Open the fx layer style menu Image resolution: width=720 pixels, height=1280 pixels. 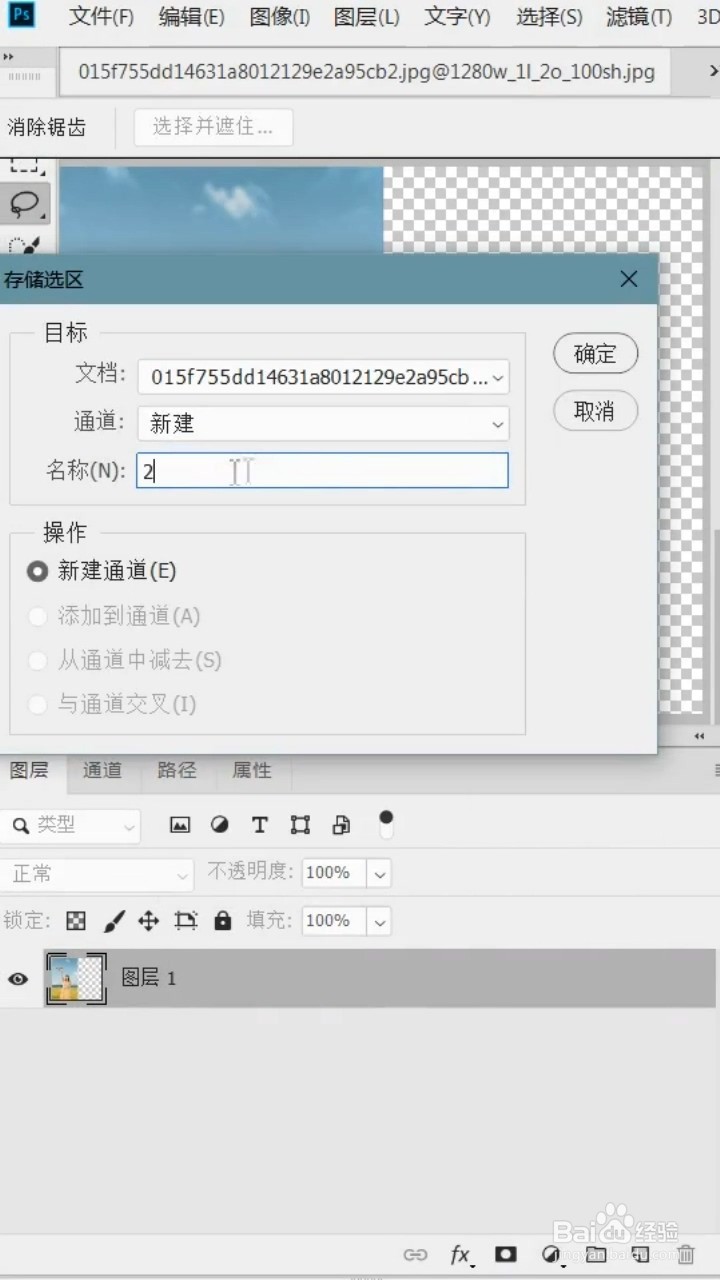[x=461, y=1255]
